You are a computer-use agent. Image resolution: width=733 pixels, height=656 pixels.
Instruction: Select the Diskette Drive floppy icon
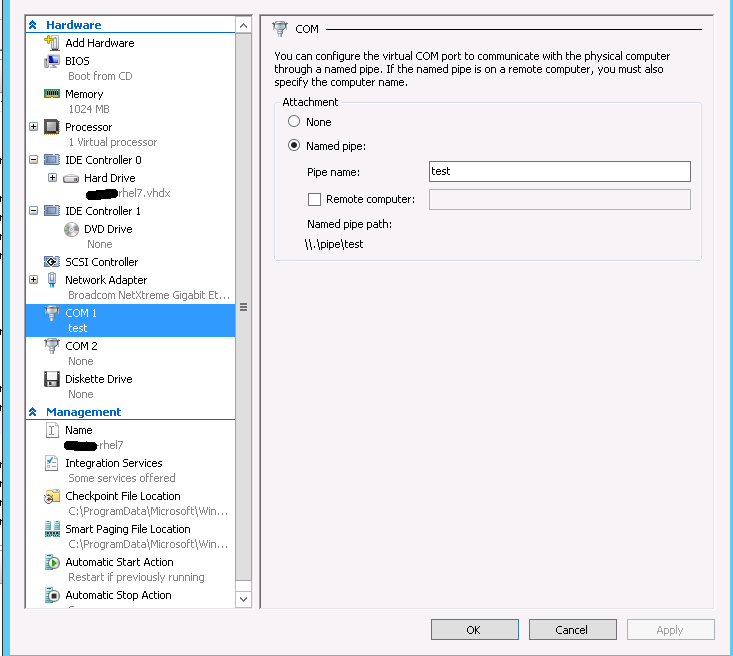52,379
